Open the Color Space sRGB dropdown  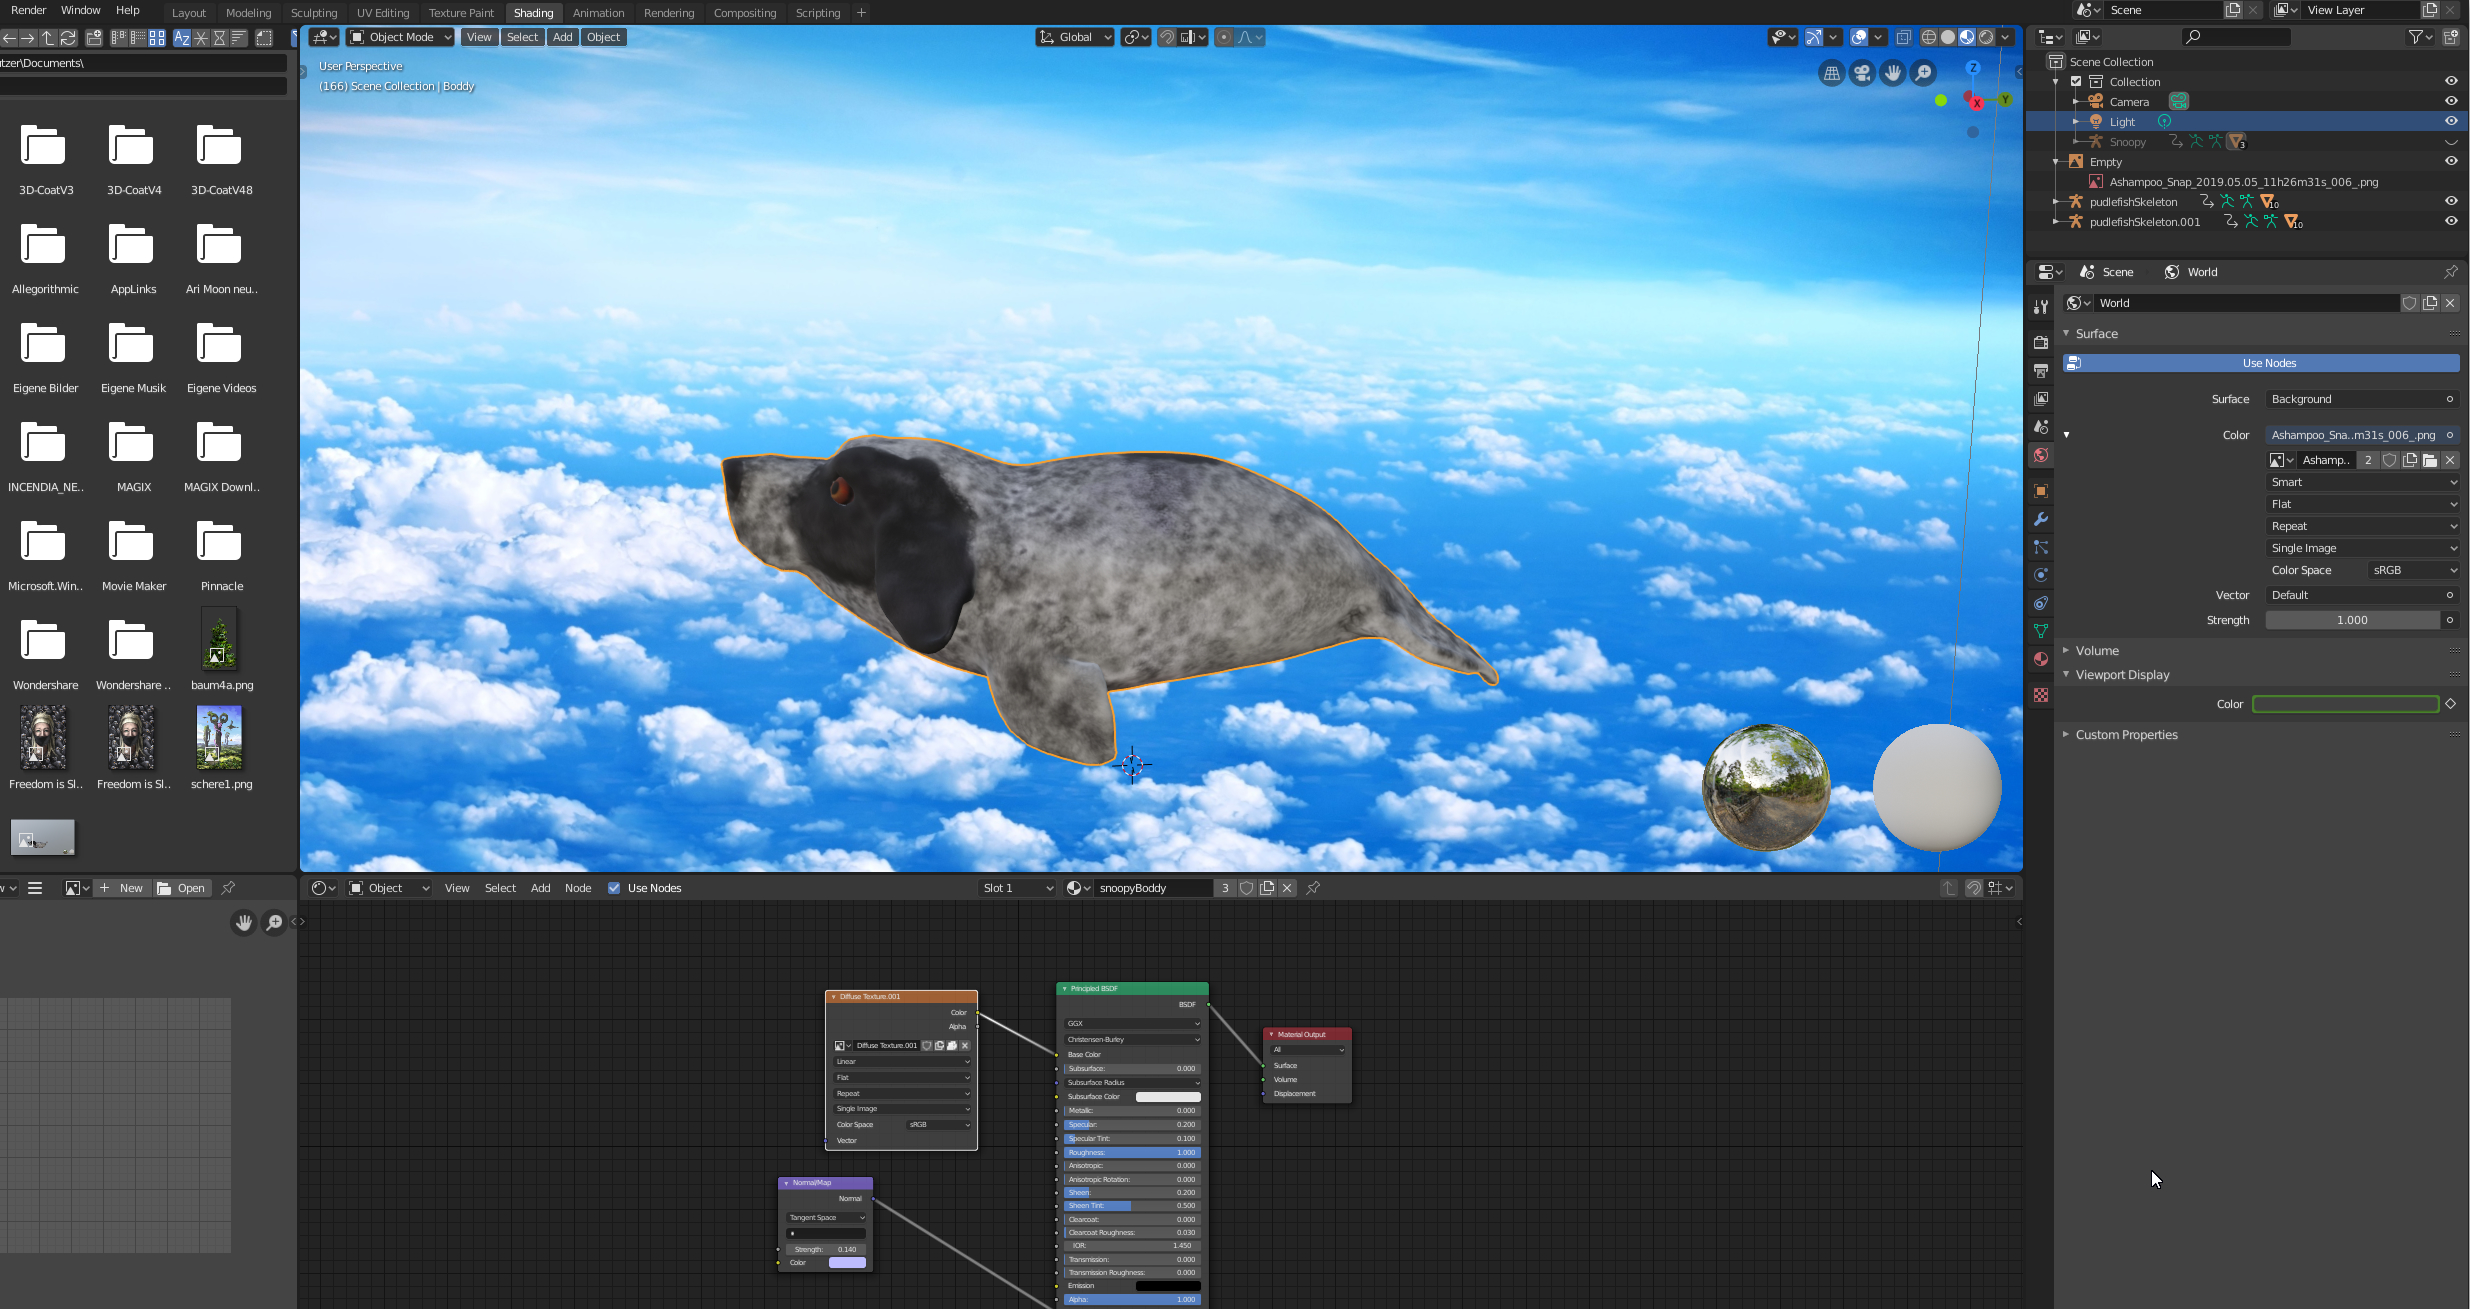[2414, 570]
